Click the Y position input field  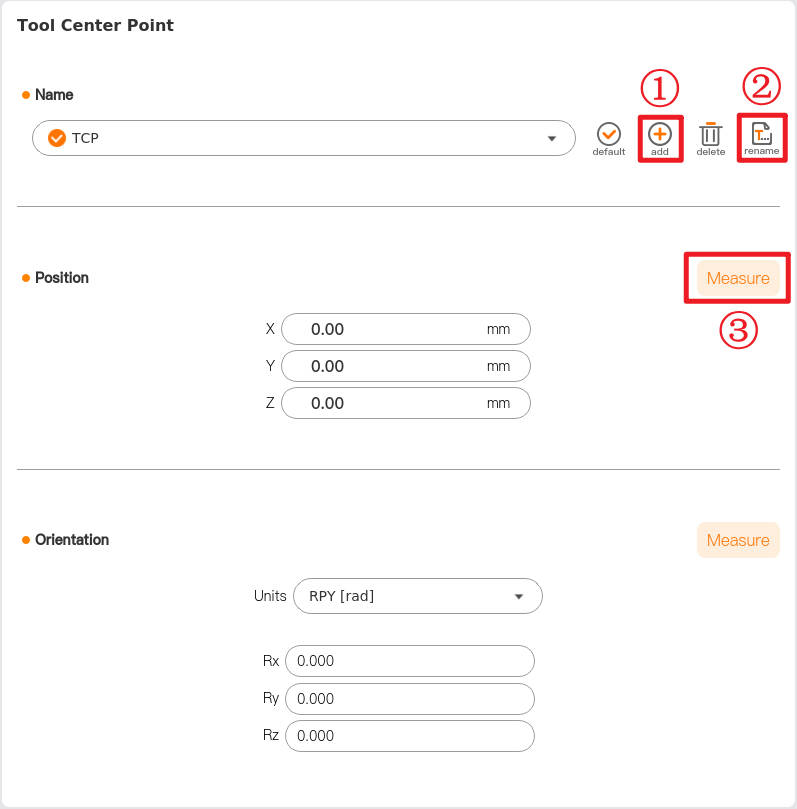405,366
